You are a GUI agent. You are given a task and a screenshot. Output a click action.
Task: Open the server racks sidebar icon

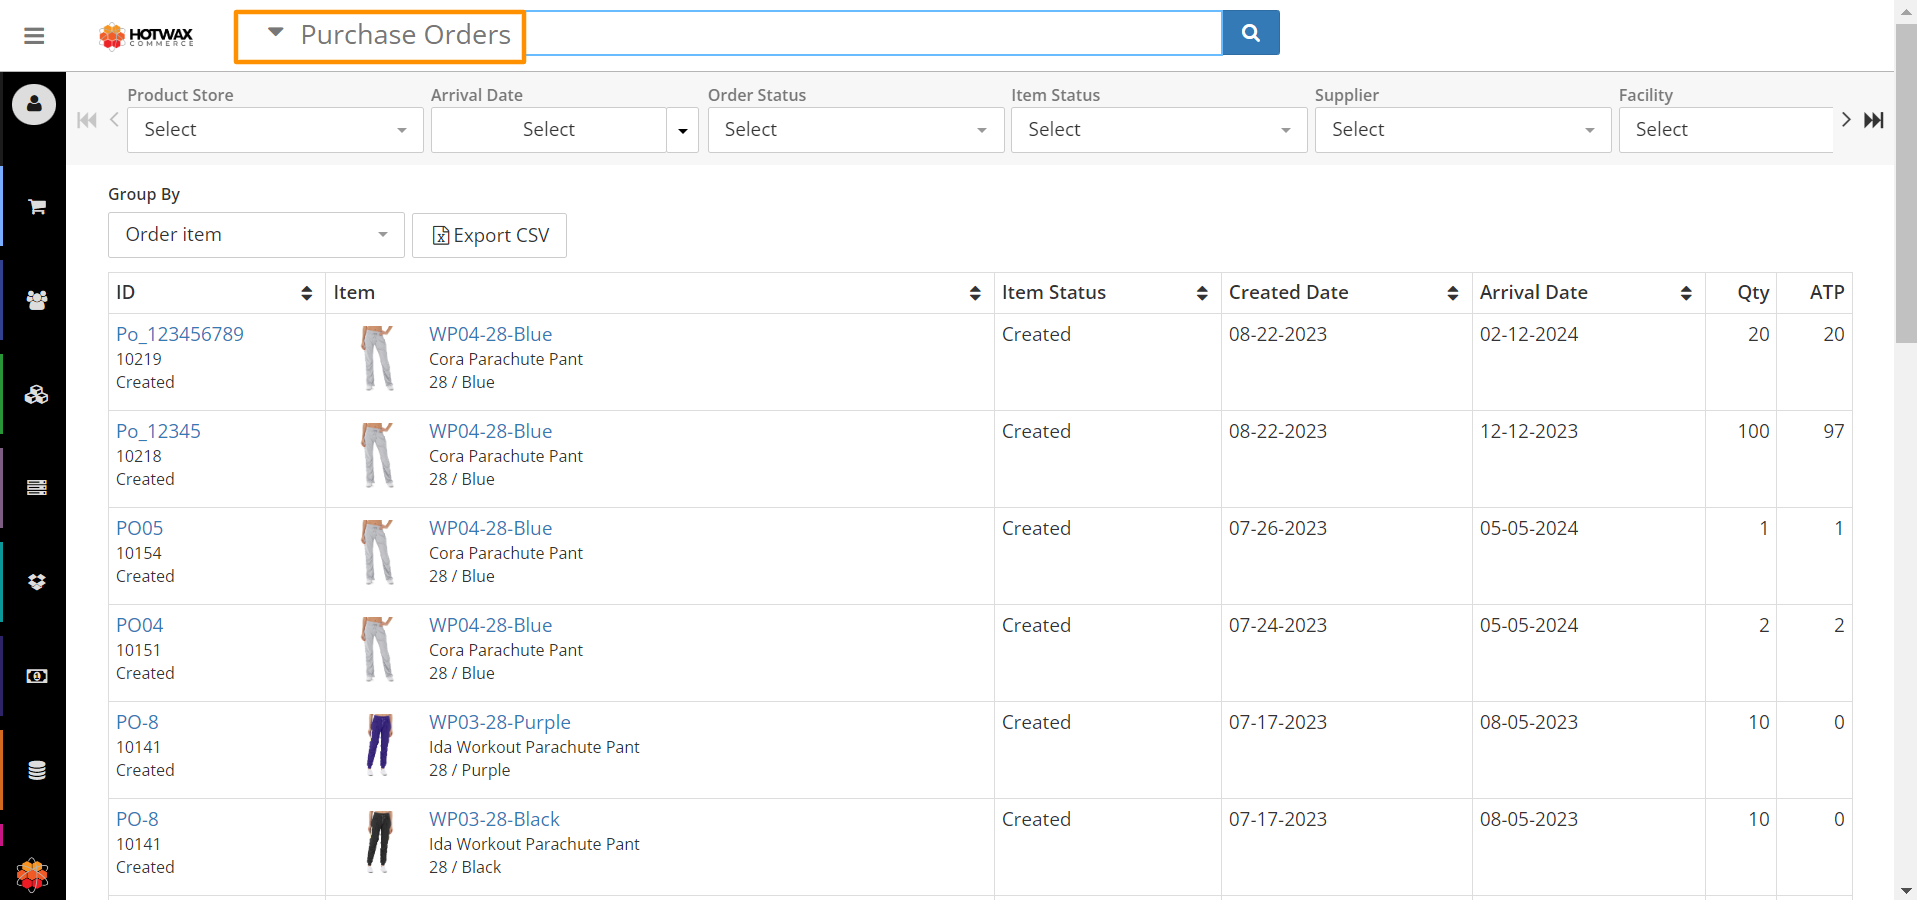(x=37, y=488)
